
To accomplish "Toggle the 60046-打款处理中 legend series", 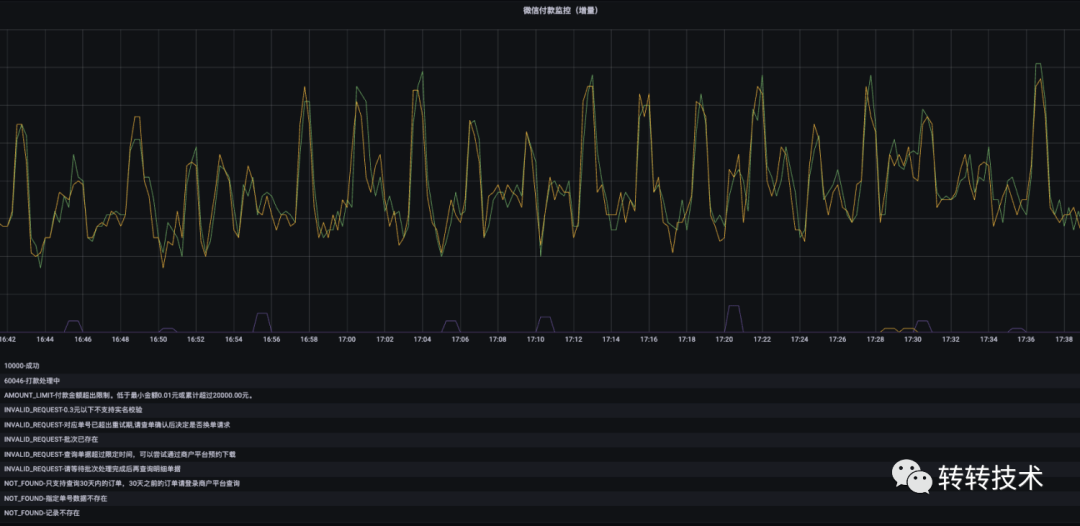I will point(32,380).
